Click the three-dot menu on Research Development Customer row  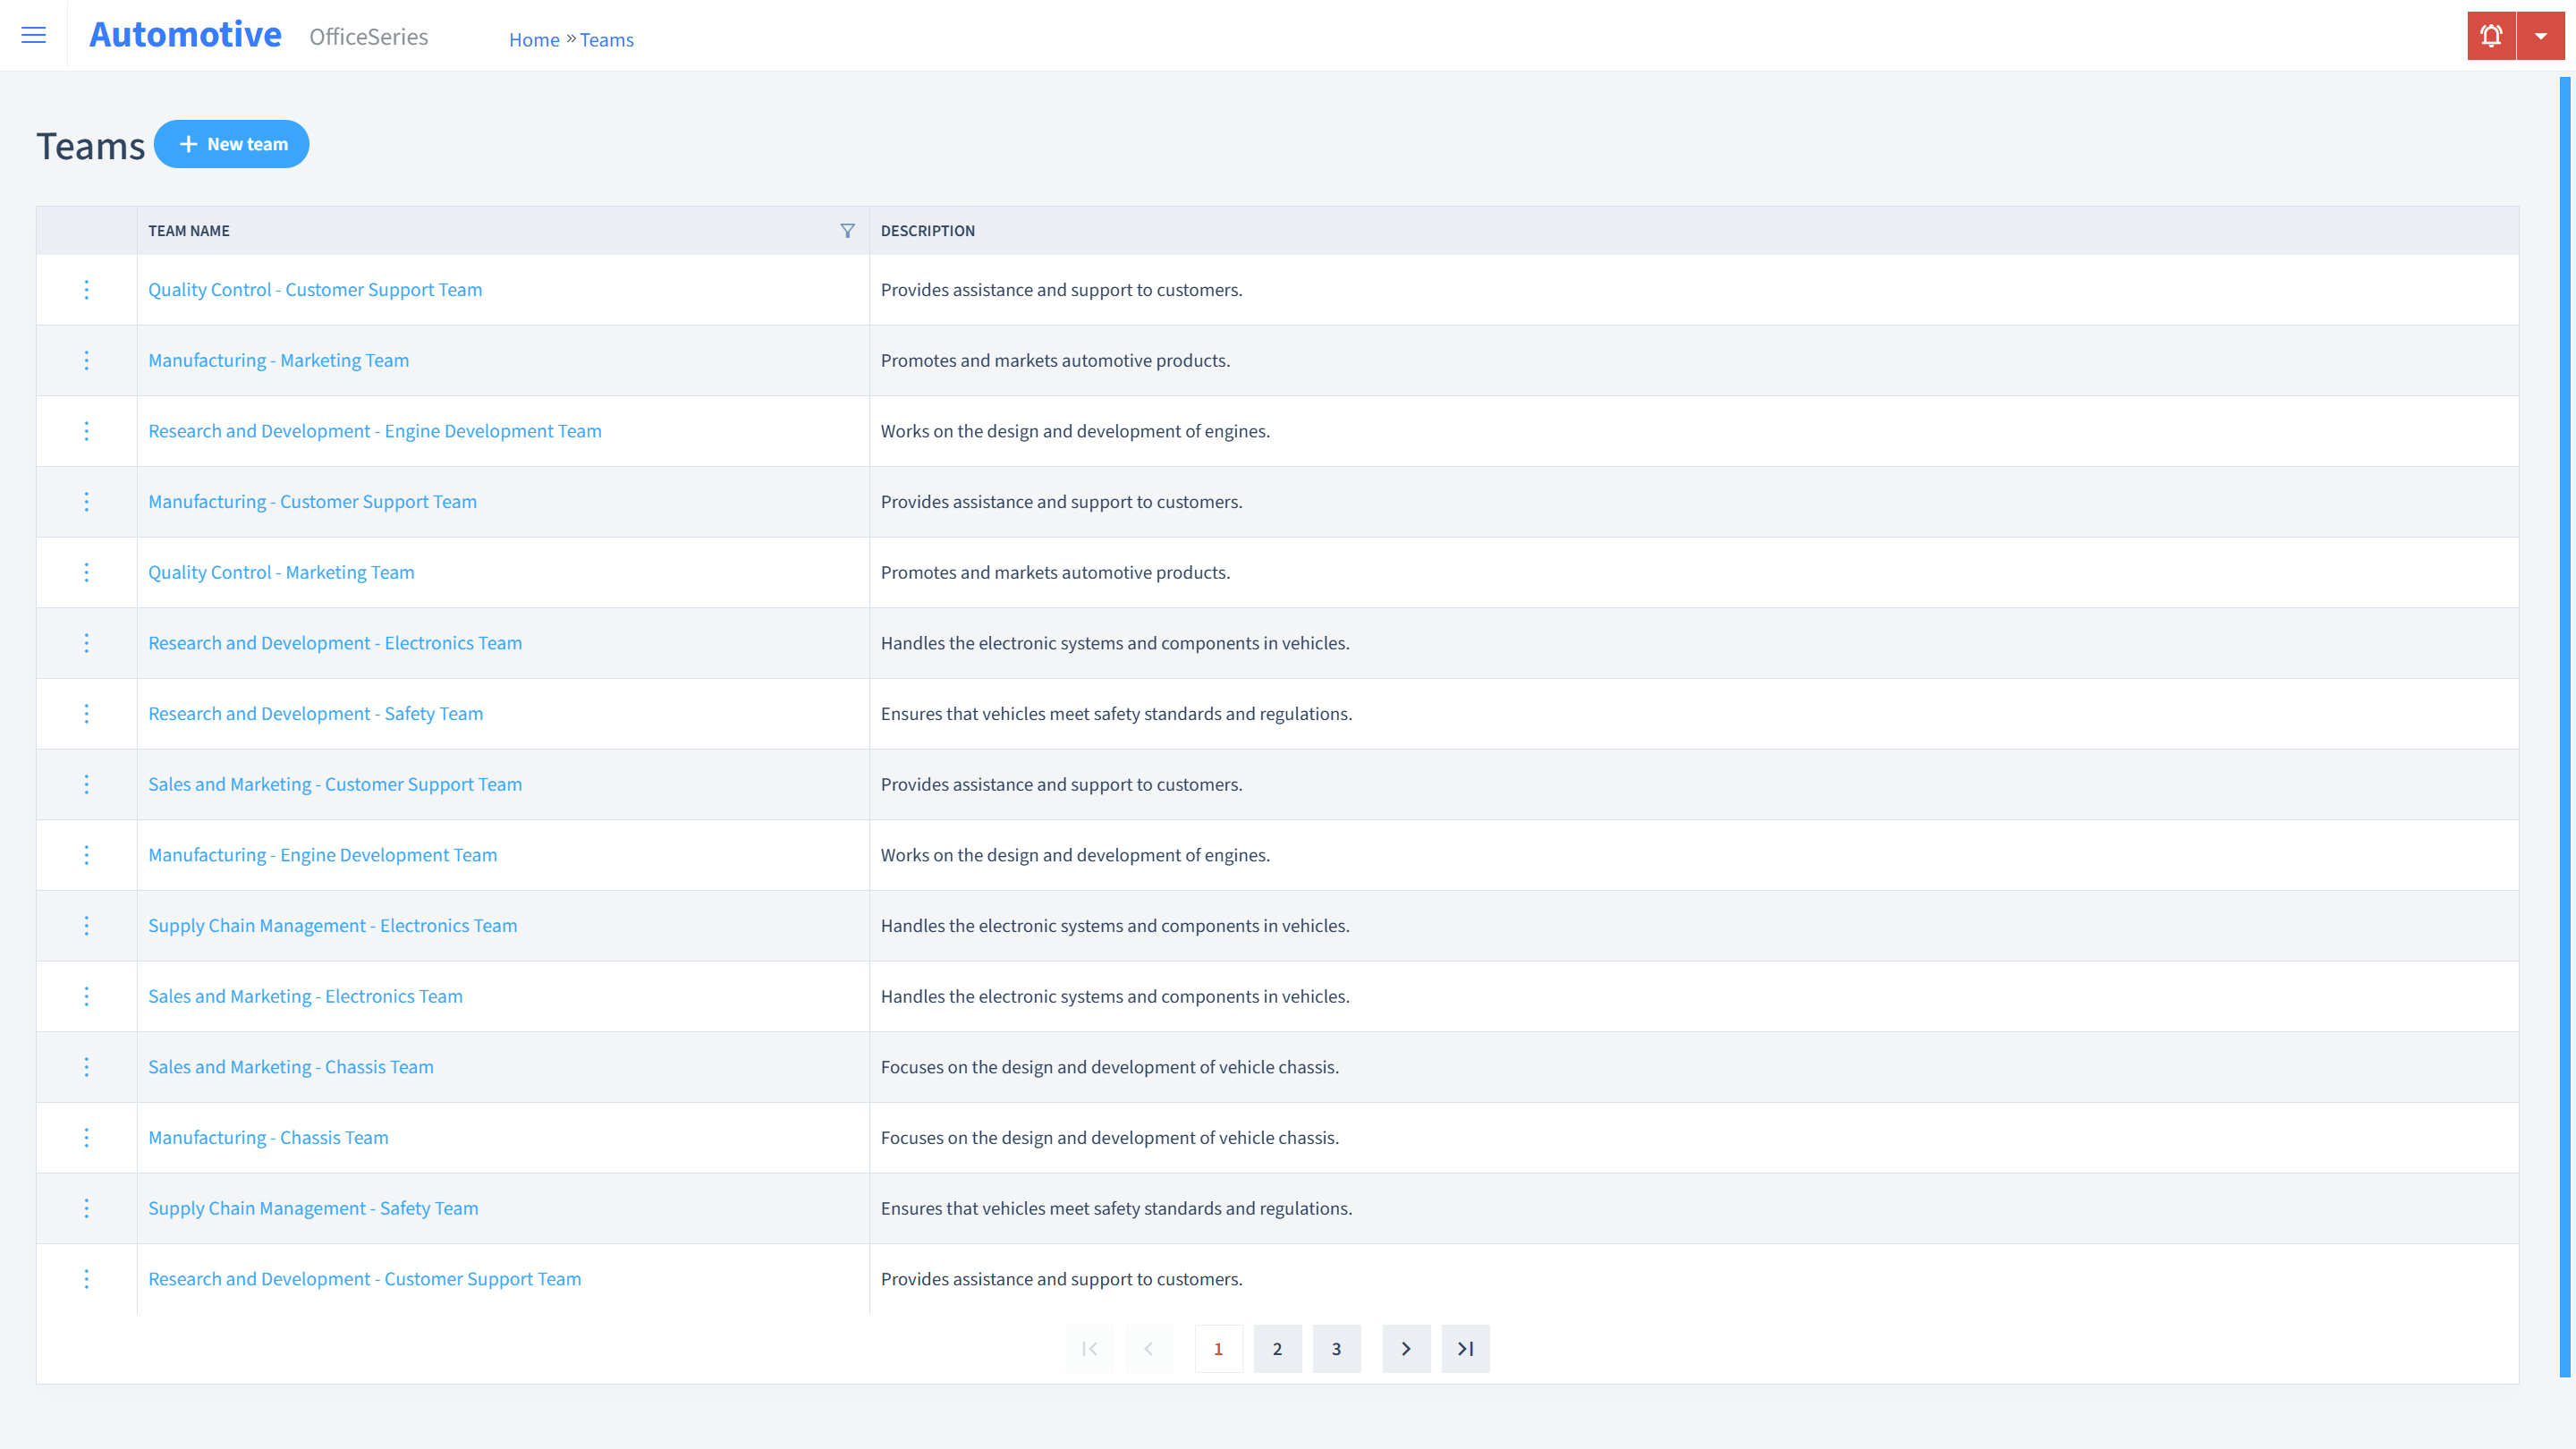click(x=87, y=1279)
